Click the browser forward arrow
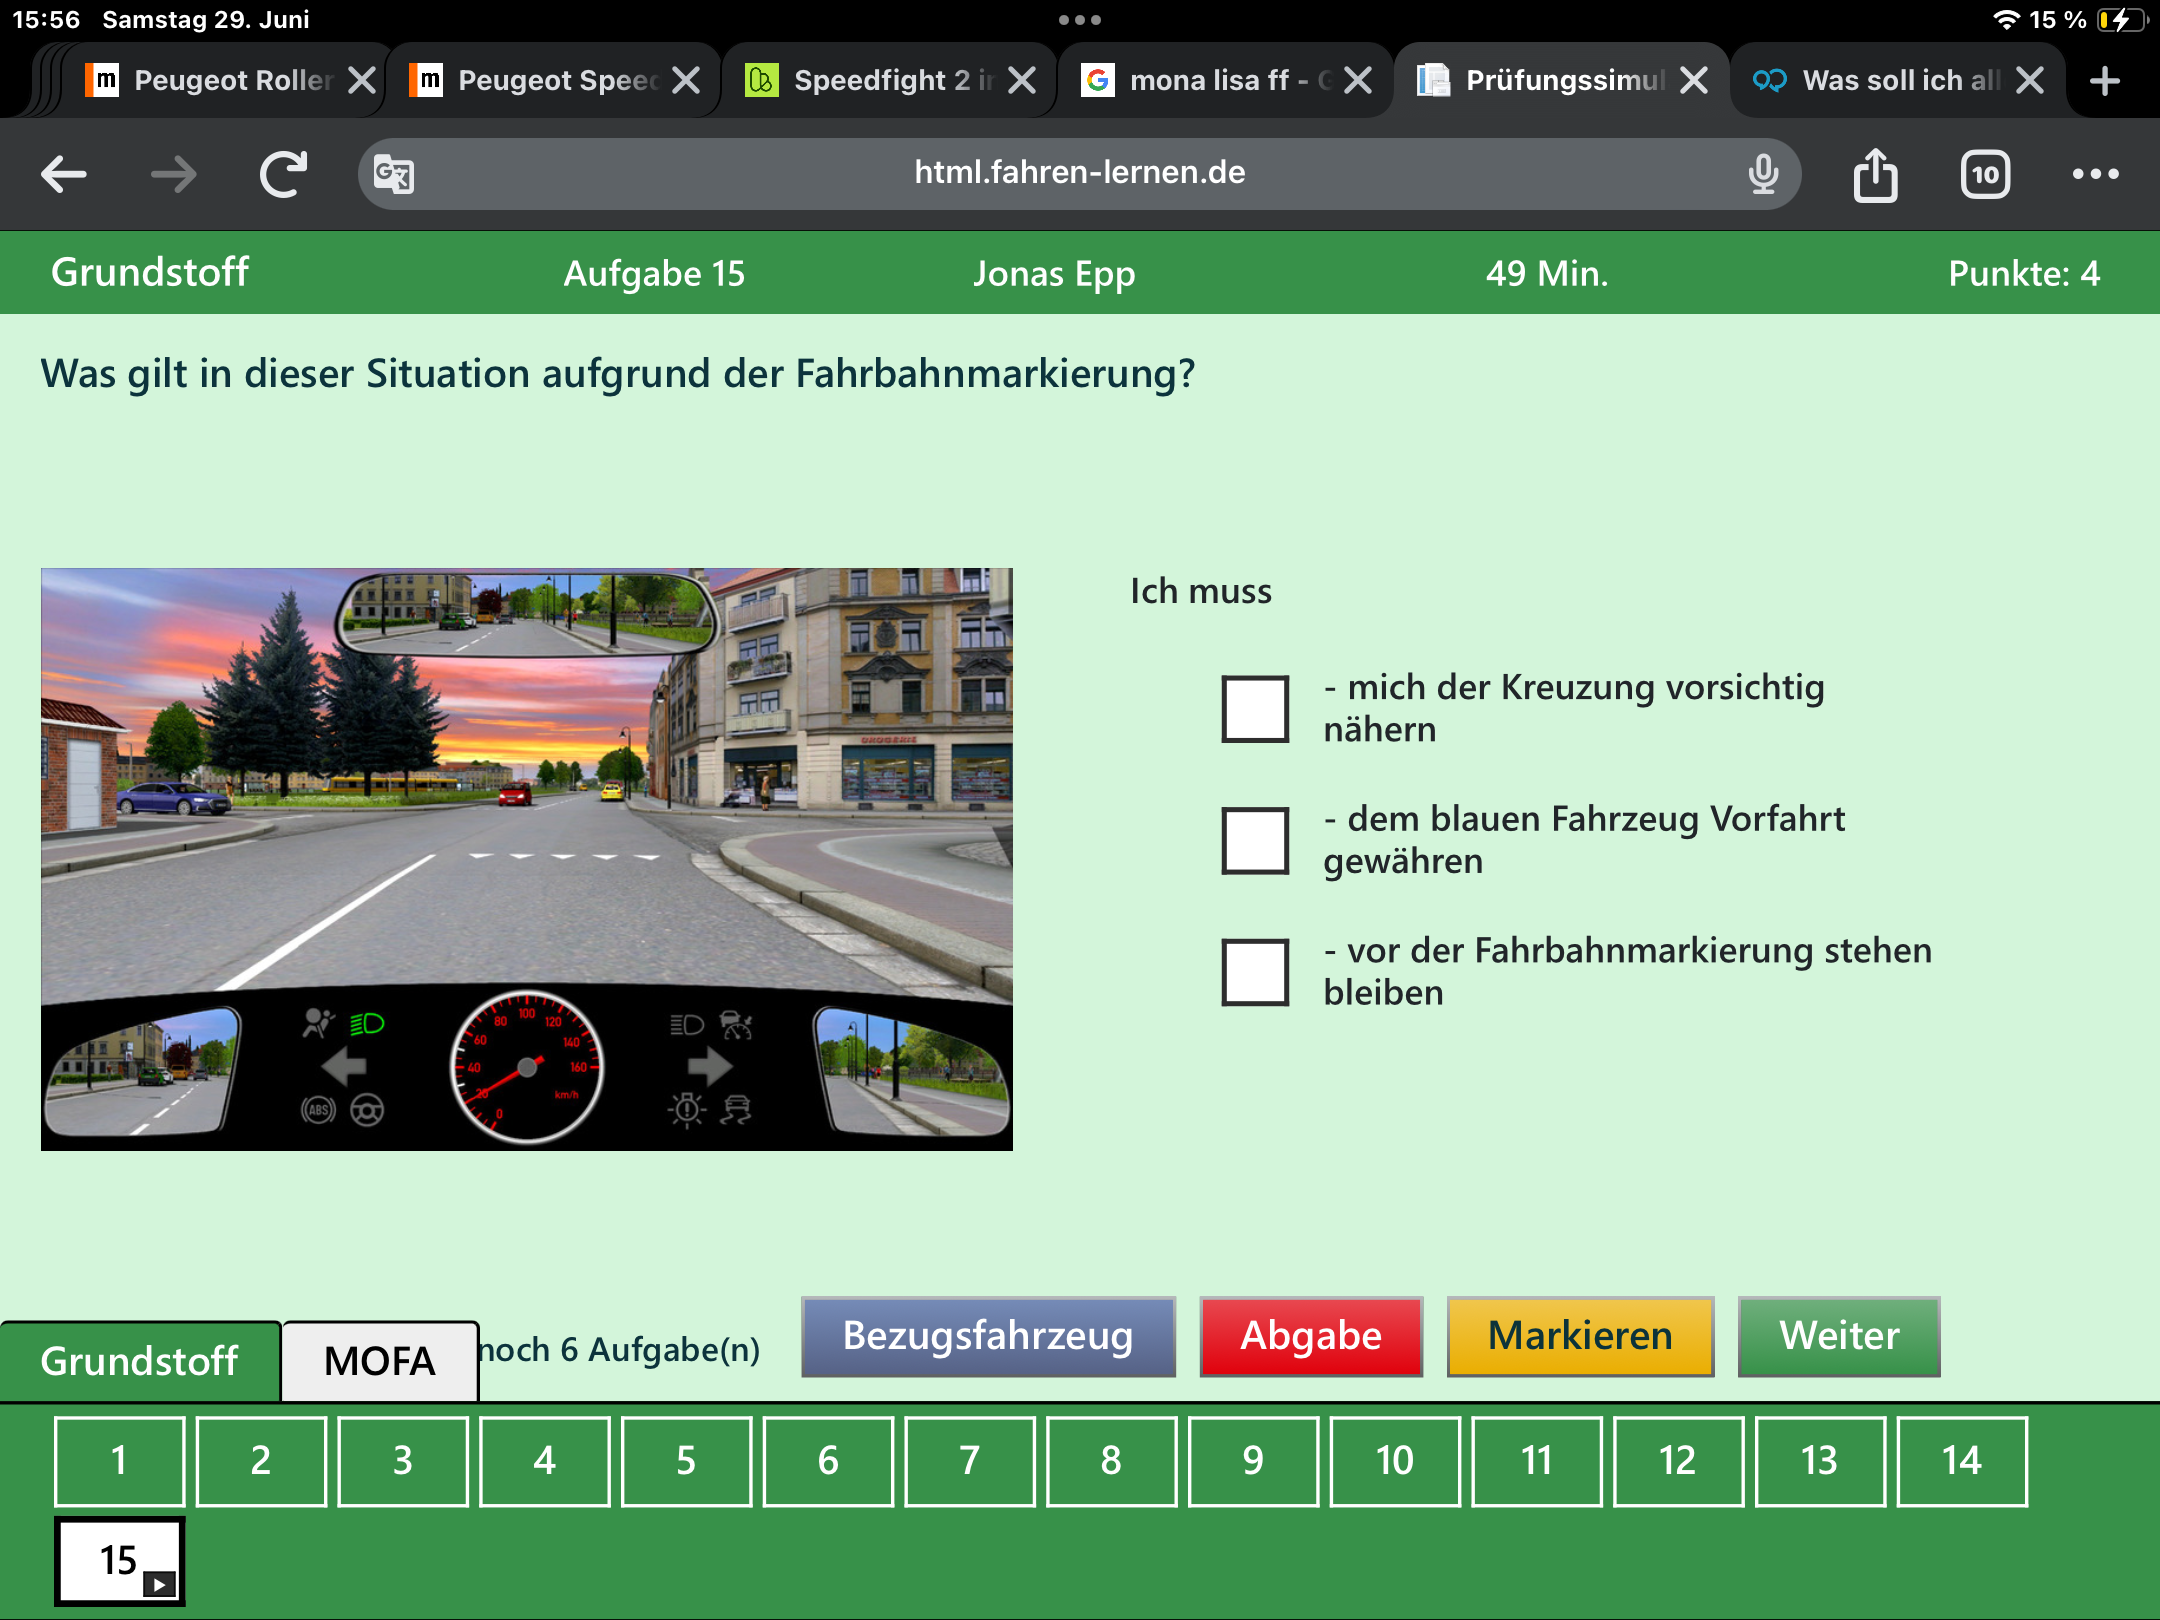This screenshot has width=2160, height=1620. point(174,174)
